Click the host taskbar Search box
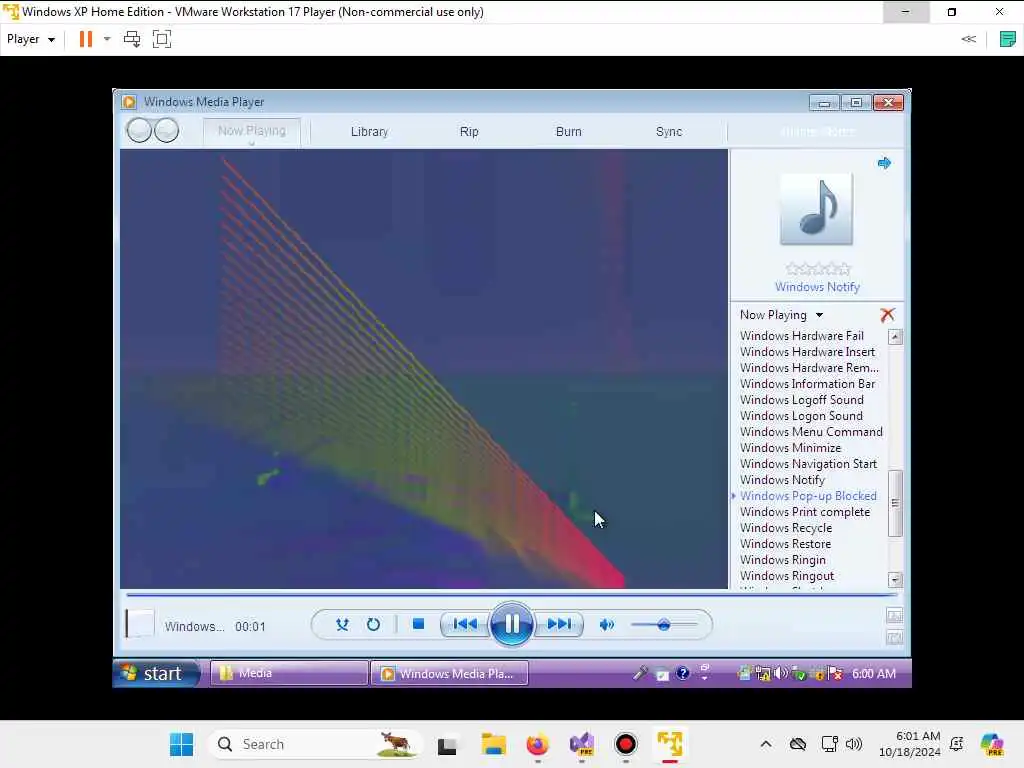The image size is (1024, 768). [x=315, y=744]
